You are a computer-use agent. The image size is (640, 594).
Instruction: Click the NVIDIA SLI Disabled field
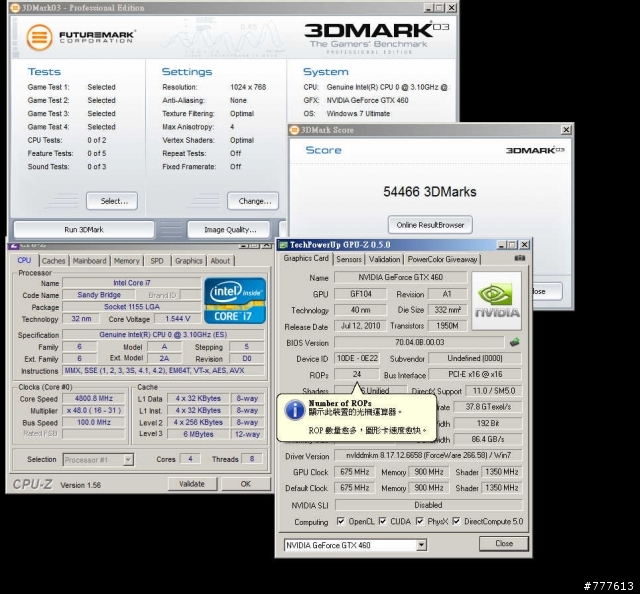pos(428,505)
